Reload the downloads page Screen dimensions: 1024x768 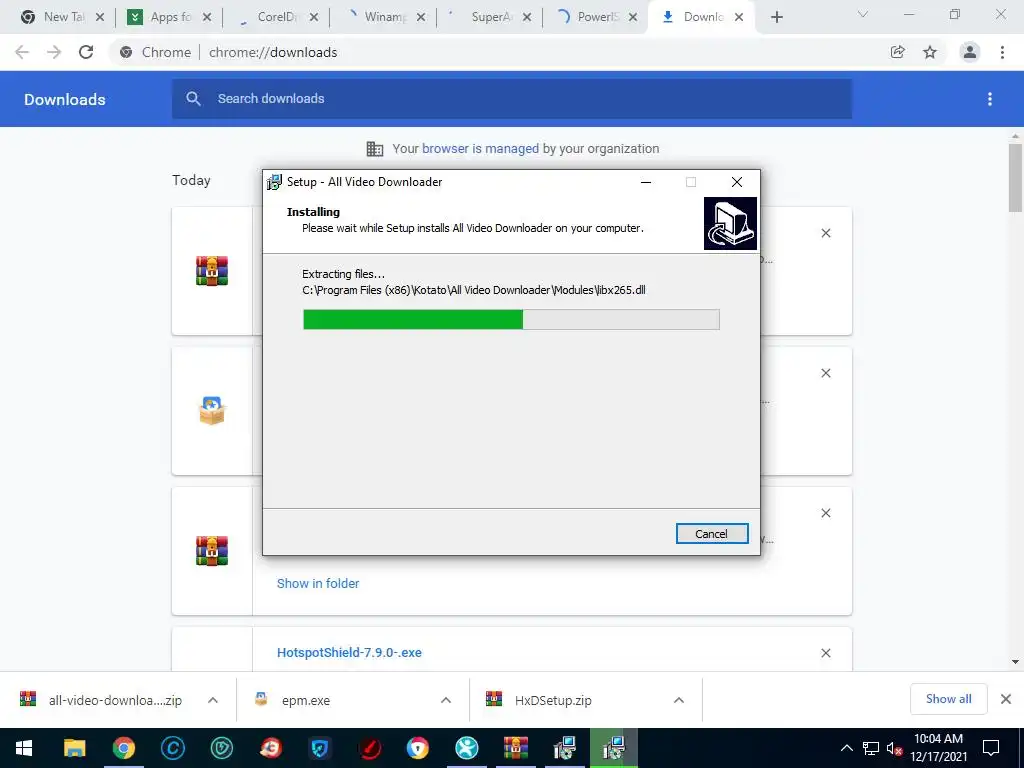[x=86, y=52]
